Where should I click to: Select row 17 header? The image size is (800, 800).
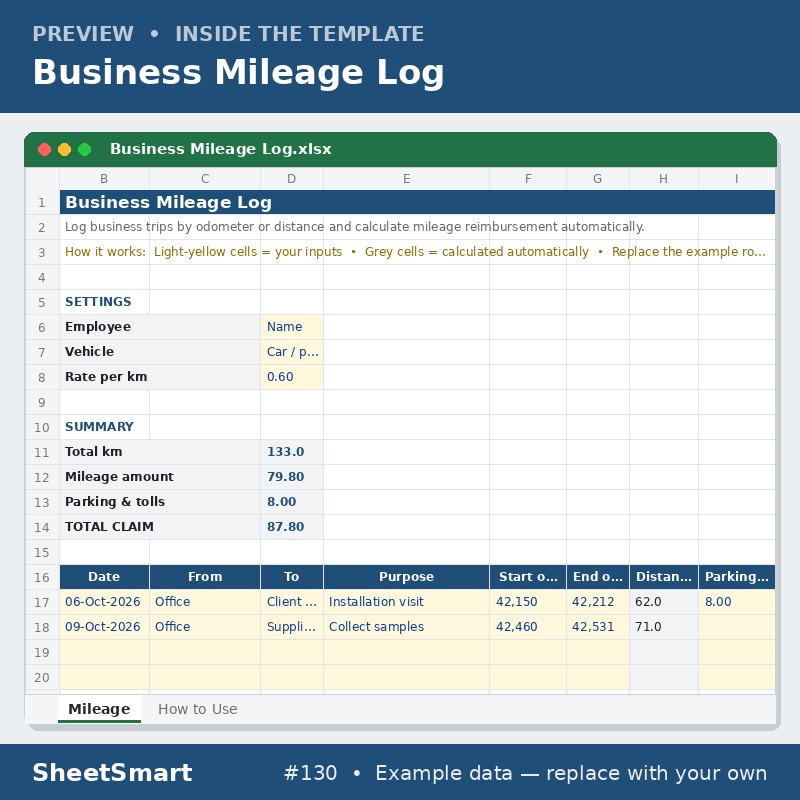42,602
